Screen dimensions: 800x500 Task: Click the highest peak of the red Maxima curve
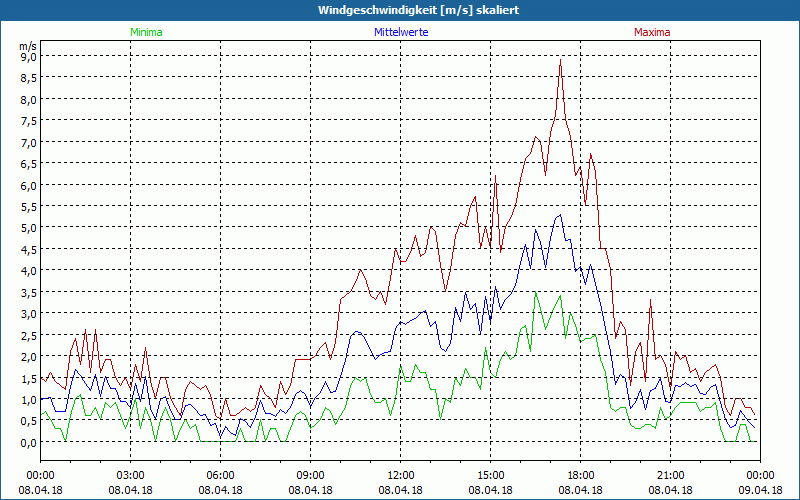pos(560,60)
